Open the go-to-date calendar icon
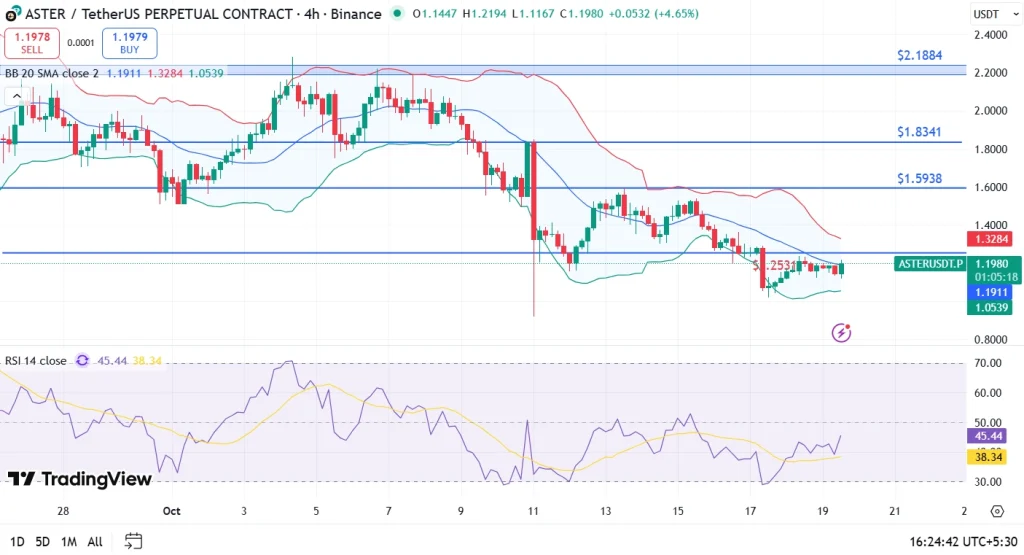This screenshot has height=555, width=1024. pos(133,541)
